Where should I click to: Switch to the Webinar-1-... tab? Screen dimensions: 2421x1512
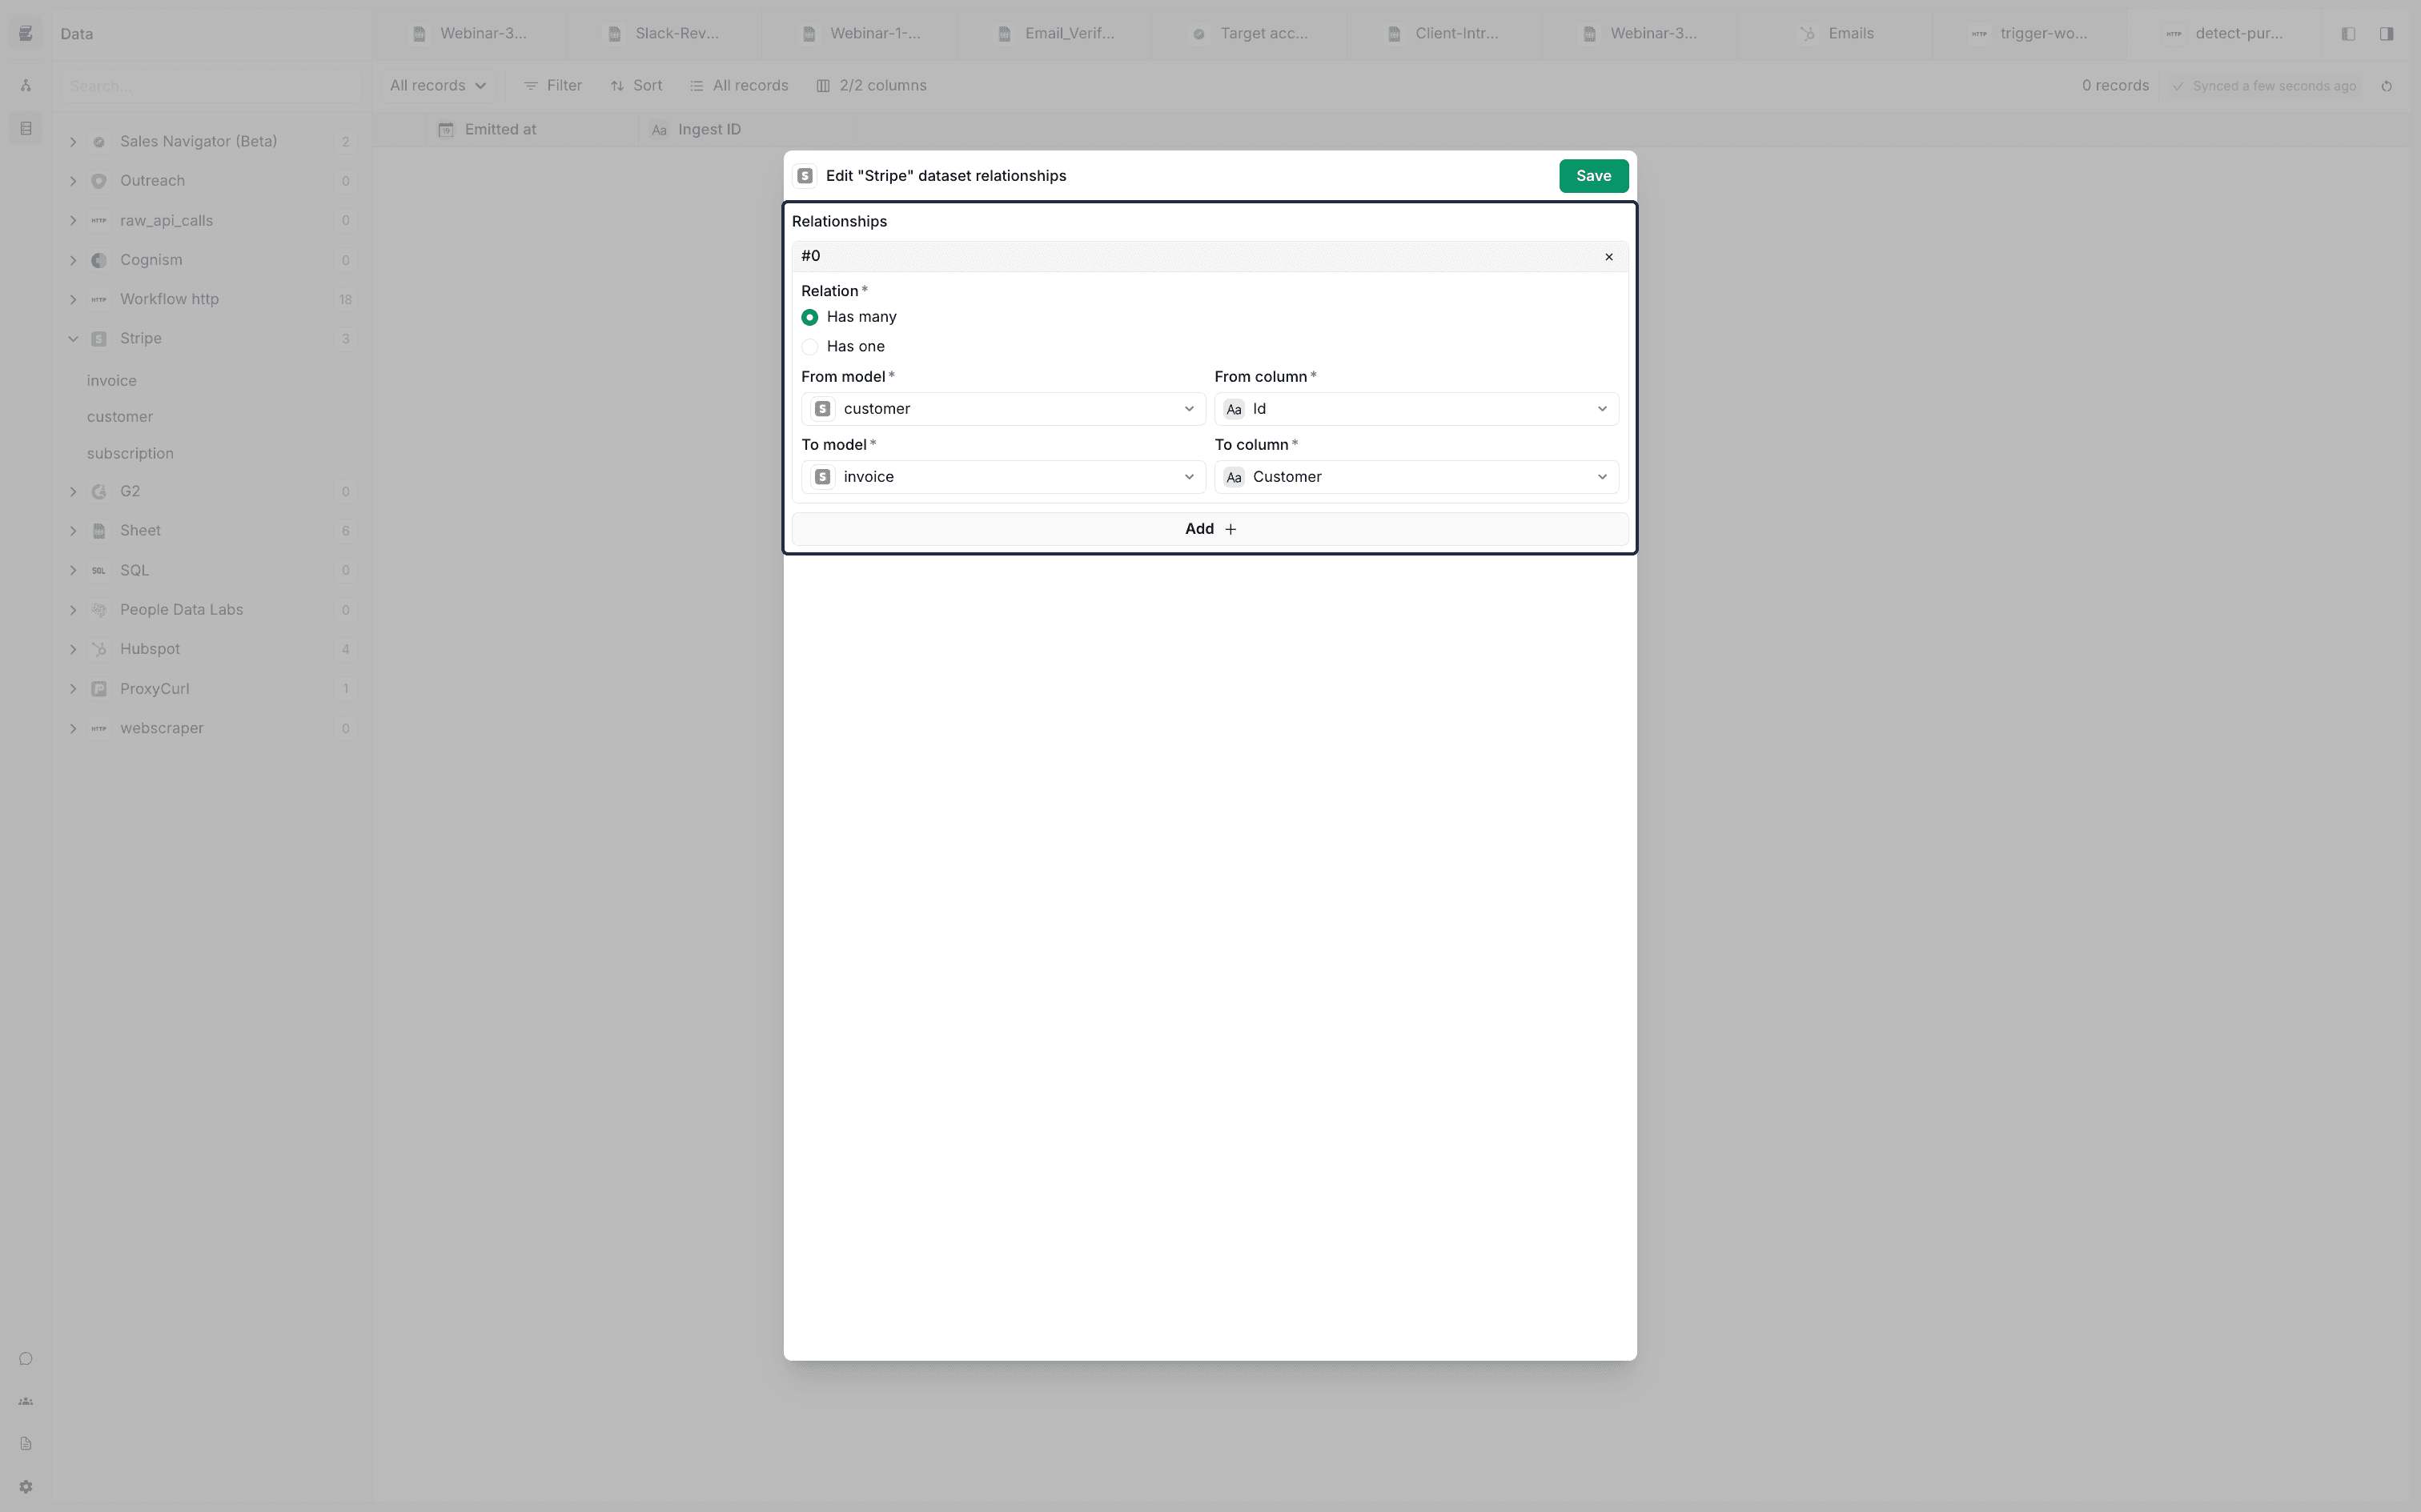tap(859, 34)
